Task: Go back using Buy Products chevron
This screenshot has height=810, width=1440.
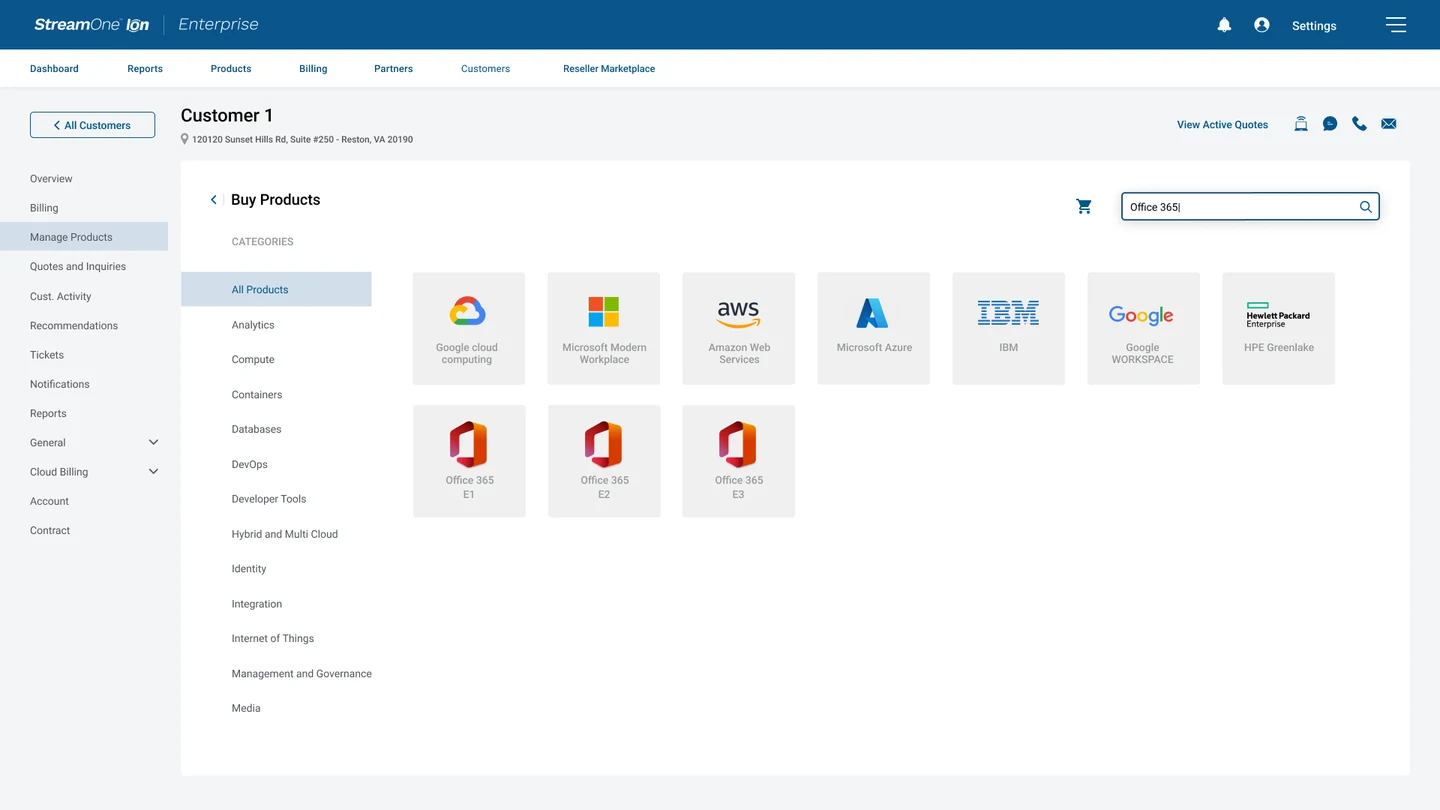Action: 213,200
